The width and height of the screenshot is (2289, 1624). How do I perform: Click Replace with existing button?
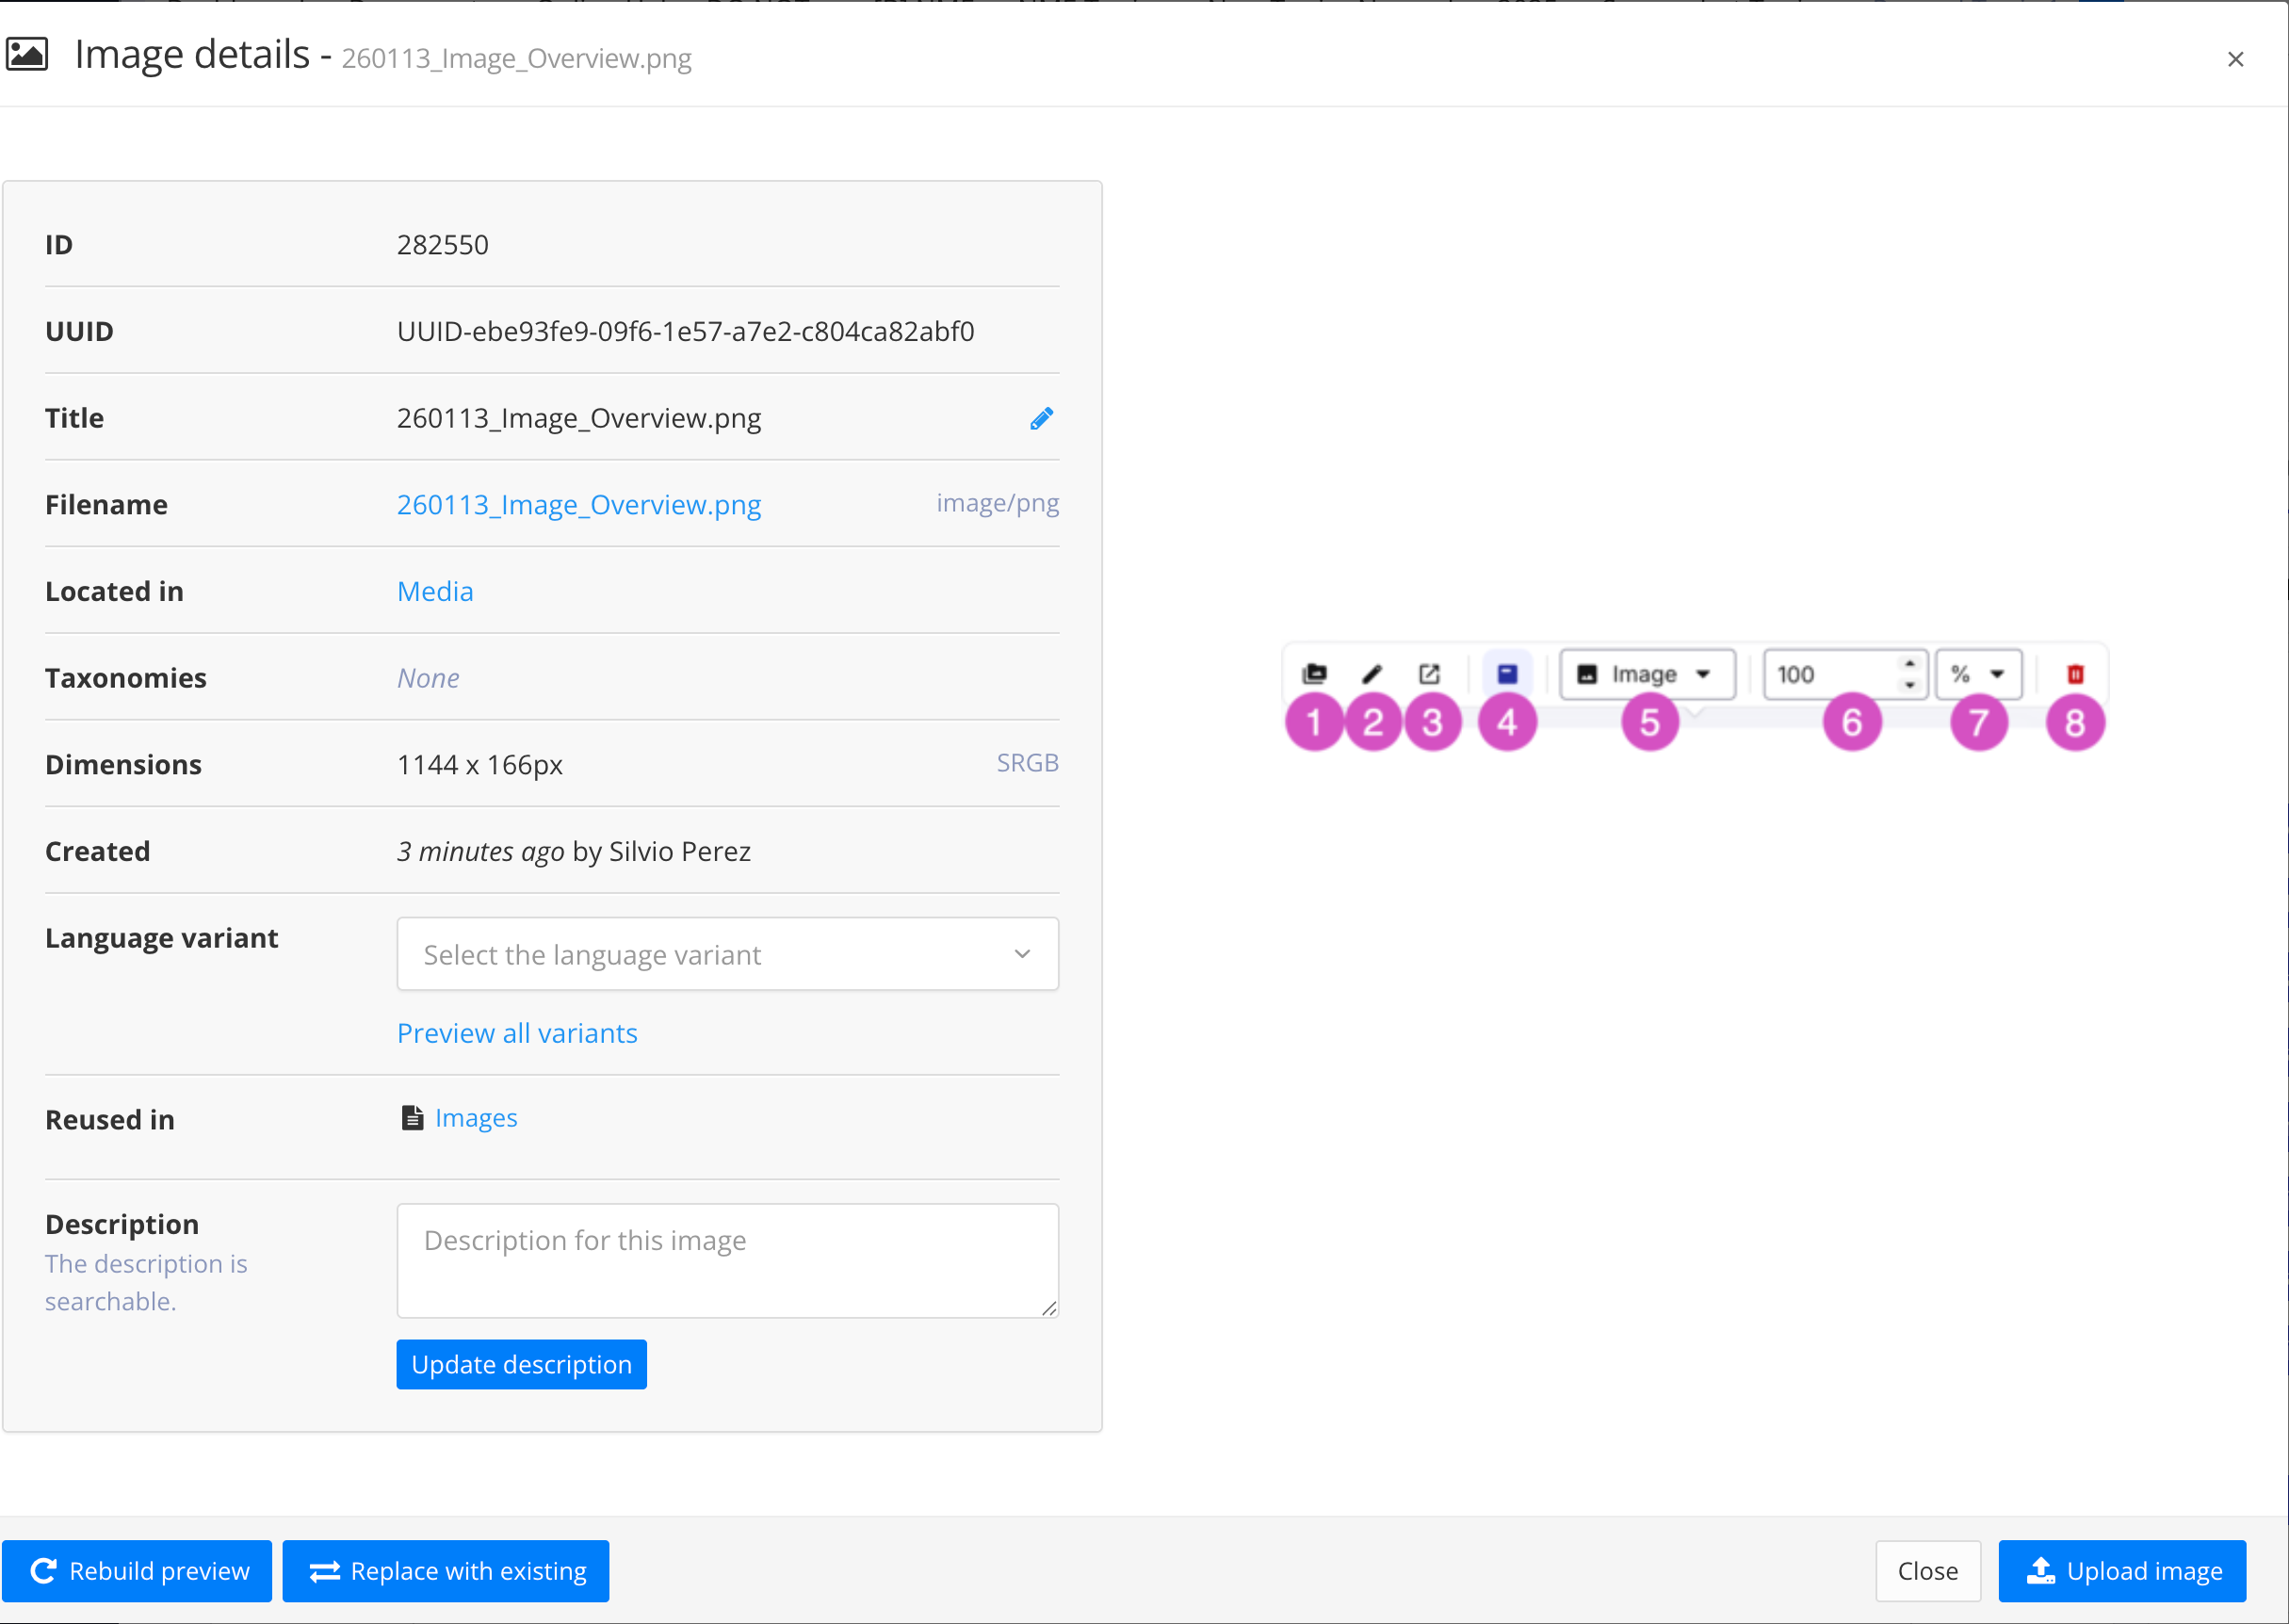click(446, 1571)
